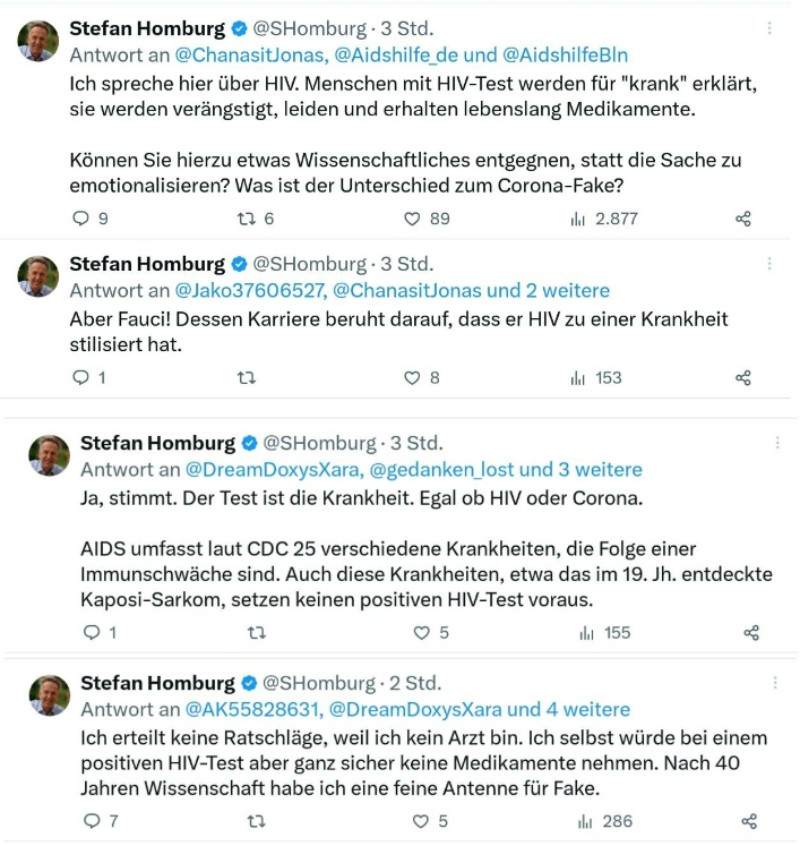Click verified badge on third tweet
The height and width of the screenshot is (846, 800).
(x=247, y=443)
